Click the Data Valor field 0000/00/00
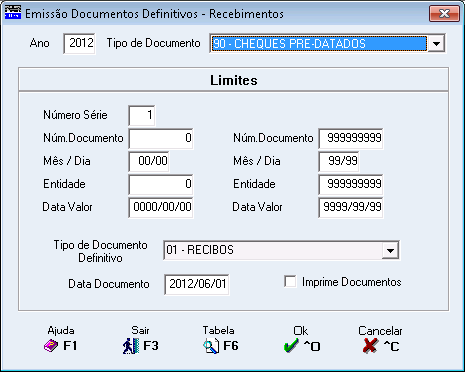 point(161,207)
